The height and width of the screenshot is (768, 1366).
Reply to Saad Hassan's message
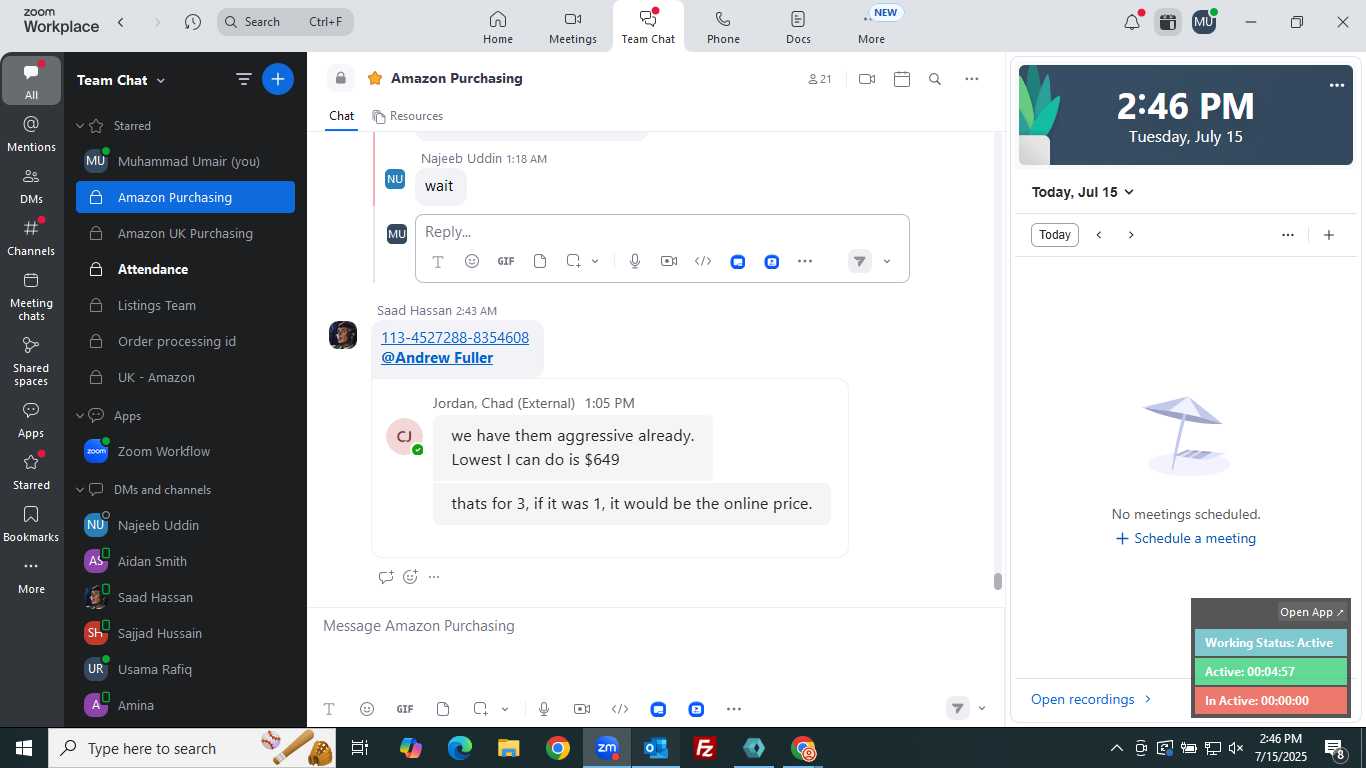click(386, 577)
